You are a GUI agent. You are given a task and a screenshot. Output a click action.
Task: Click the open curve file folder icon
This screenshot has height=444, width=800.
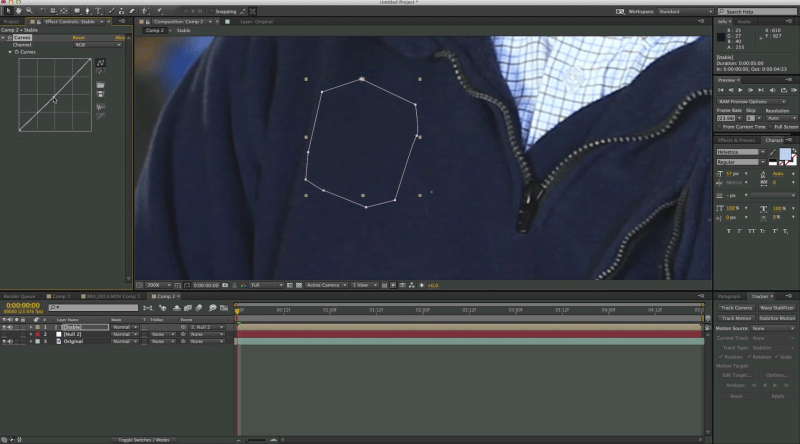pyautogui.click(x=101, y=85)
